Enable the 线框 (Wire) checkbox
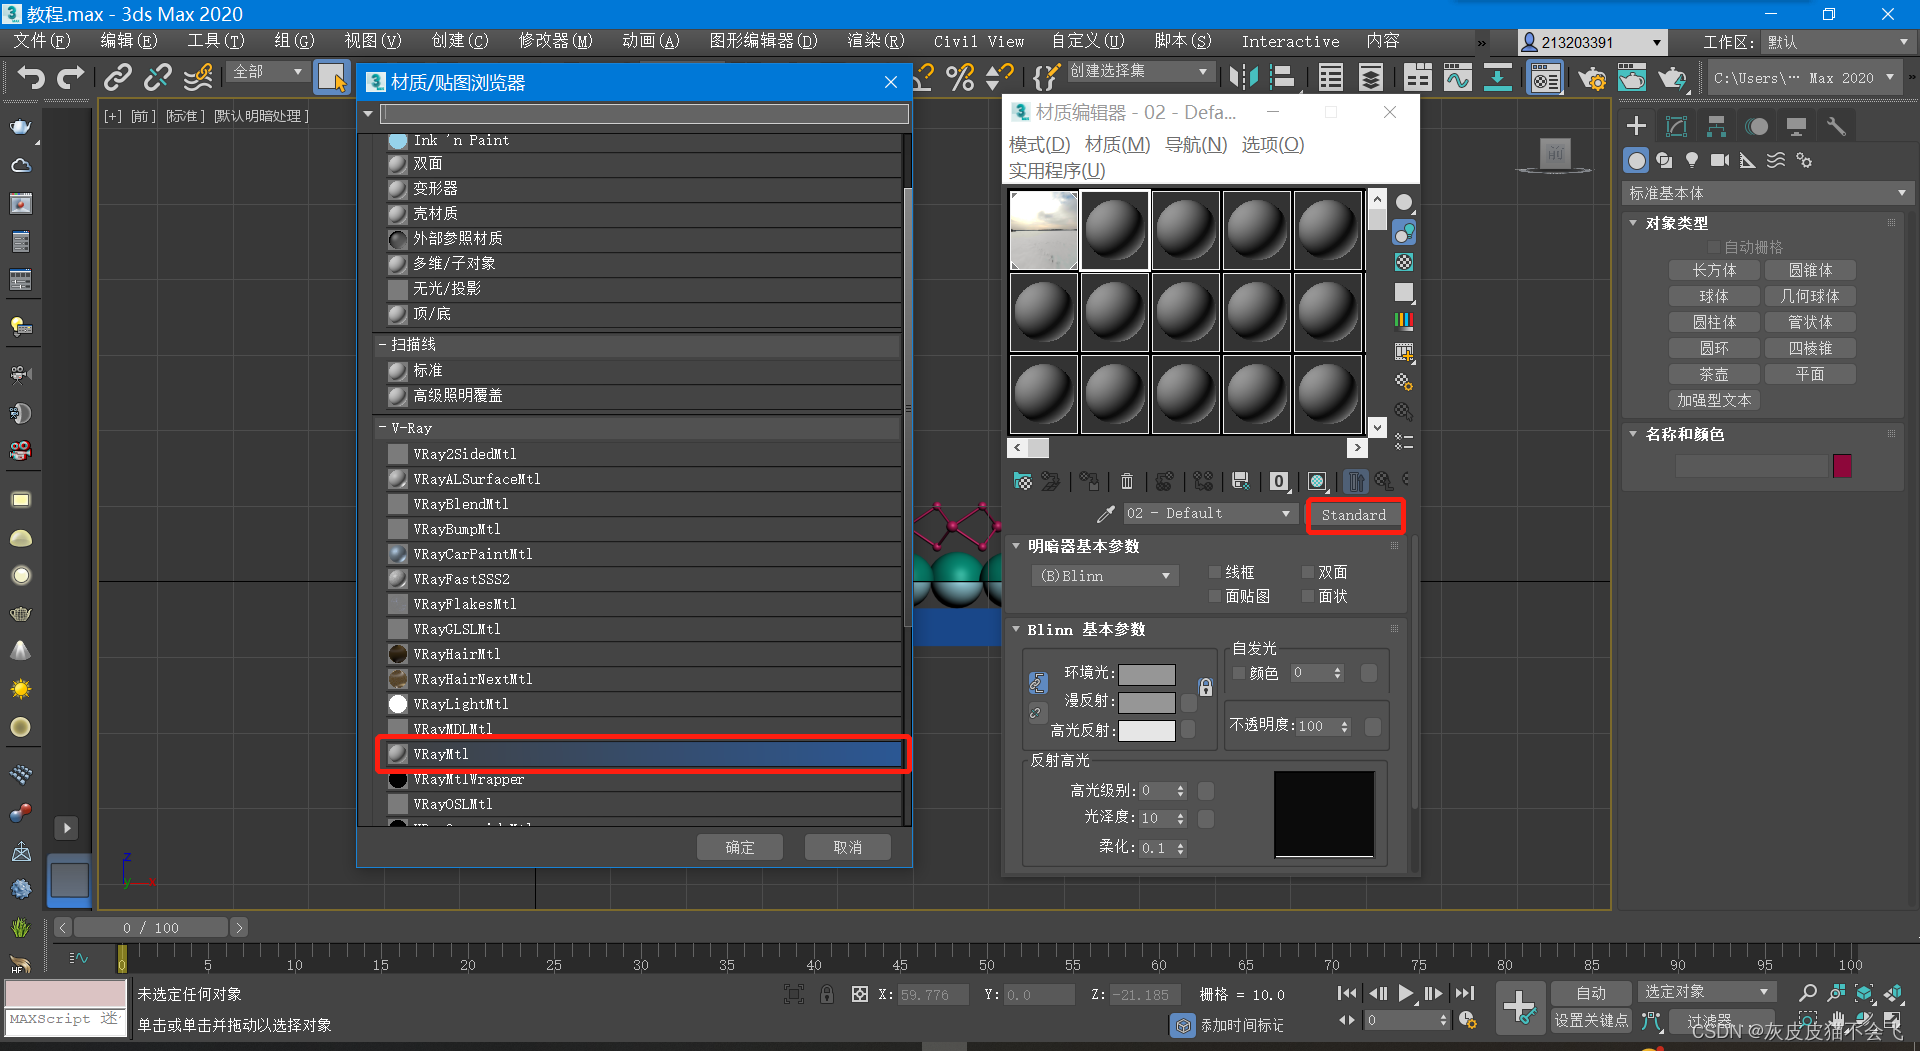1920x1051 pixels. [x=1215, y=572]
